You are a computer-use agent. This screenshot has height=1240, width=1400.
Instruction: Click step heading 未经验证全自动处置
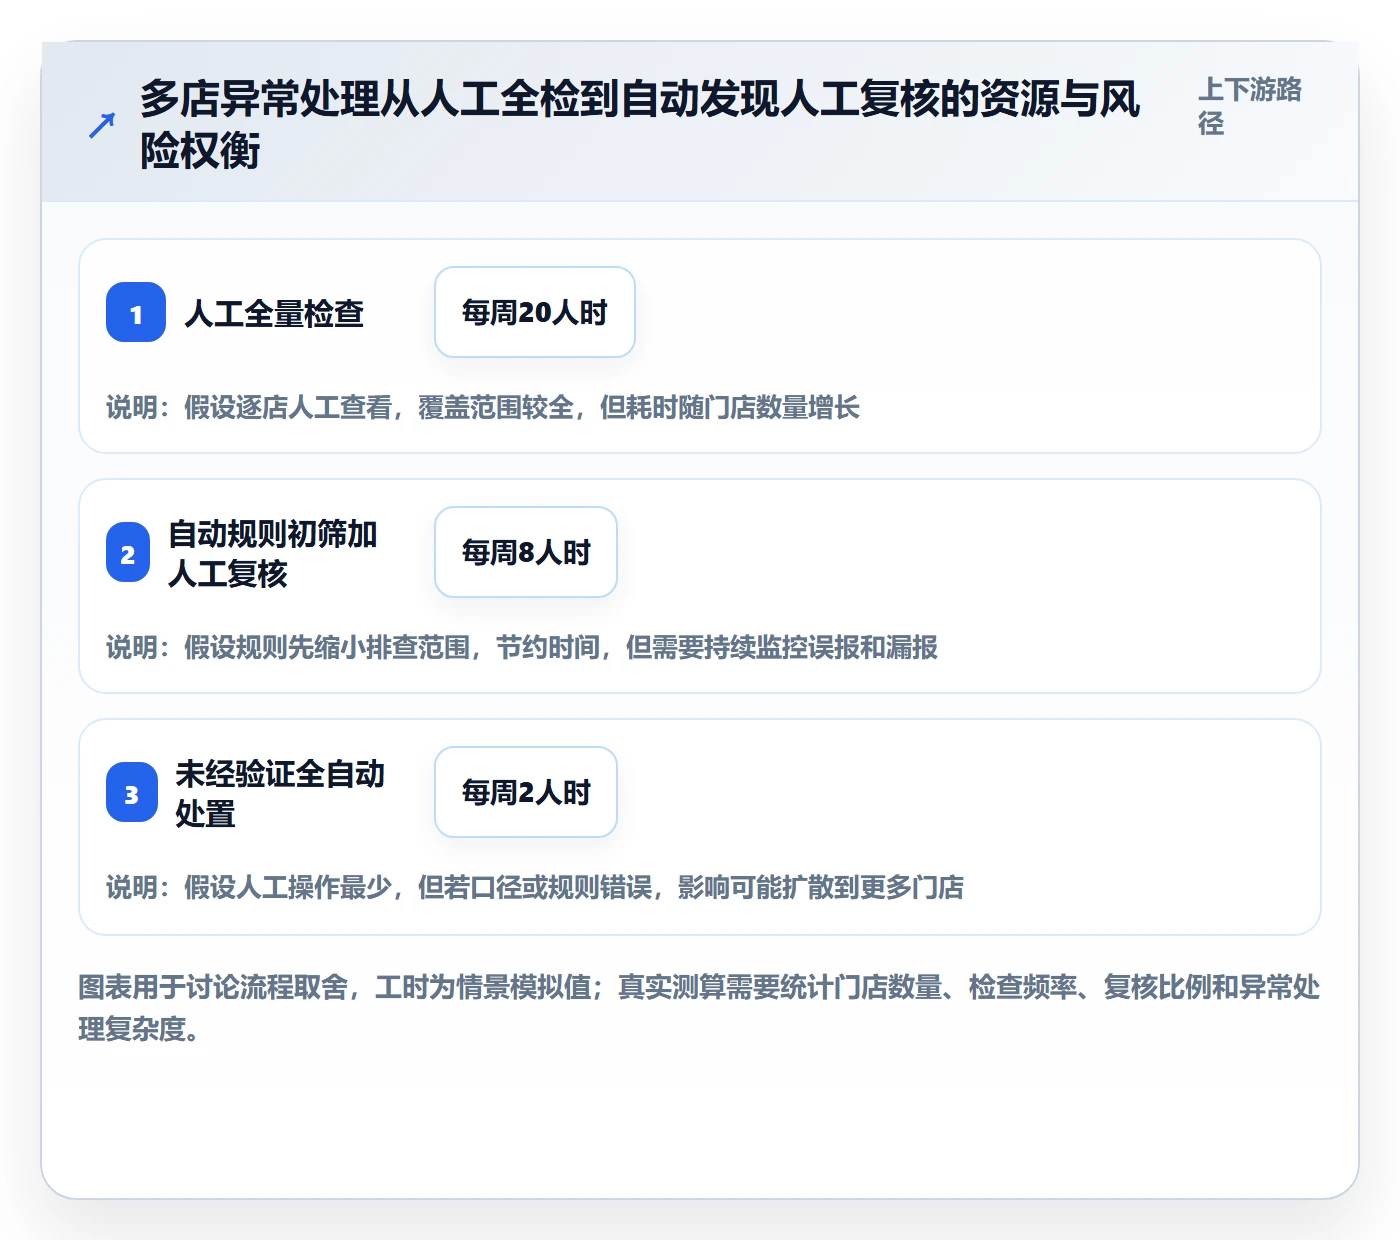click(x=280, y=793)
